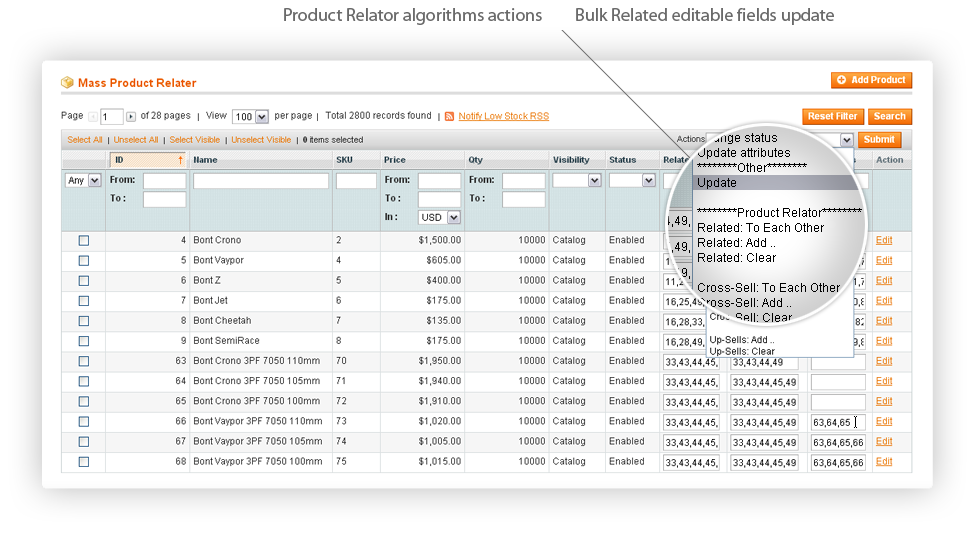Image resolution: width=971 pixels, height=539 pixels.
Task: Choose Related: Clear action
Action: [x=736, y=258]
